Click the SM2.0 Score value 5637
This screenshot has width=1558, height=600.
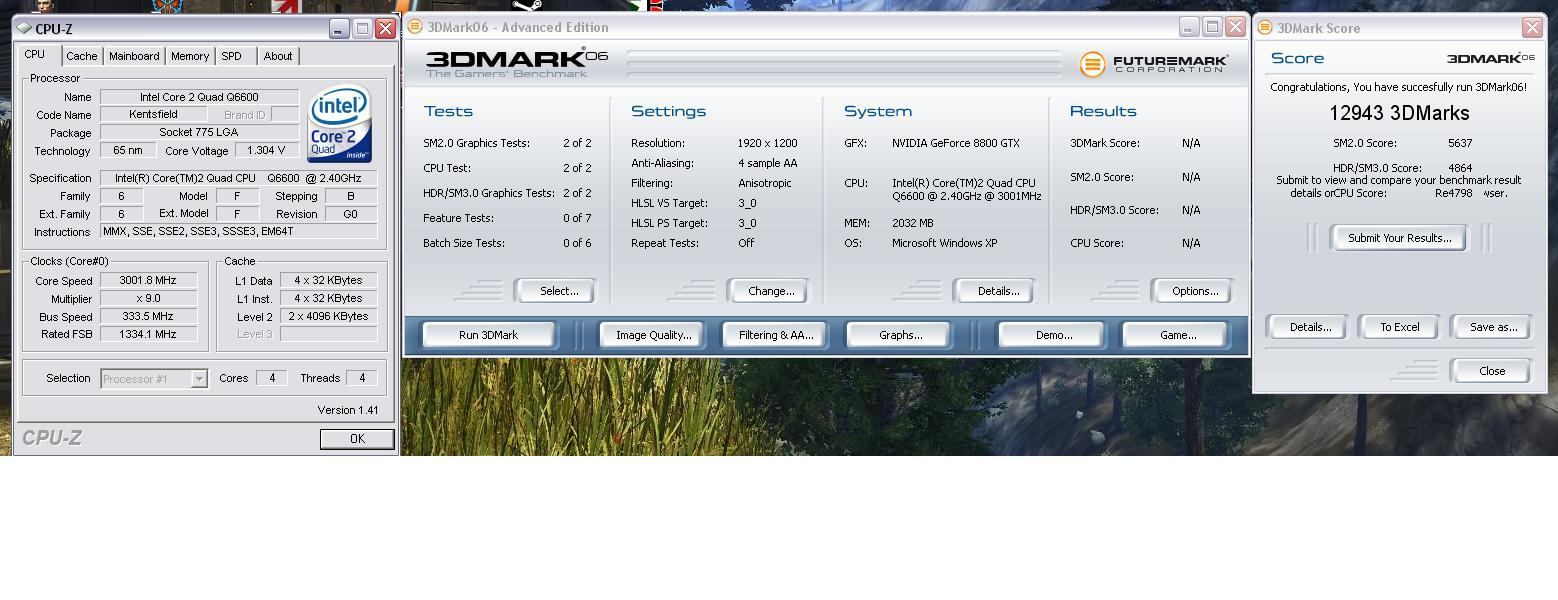(1460, 143)
